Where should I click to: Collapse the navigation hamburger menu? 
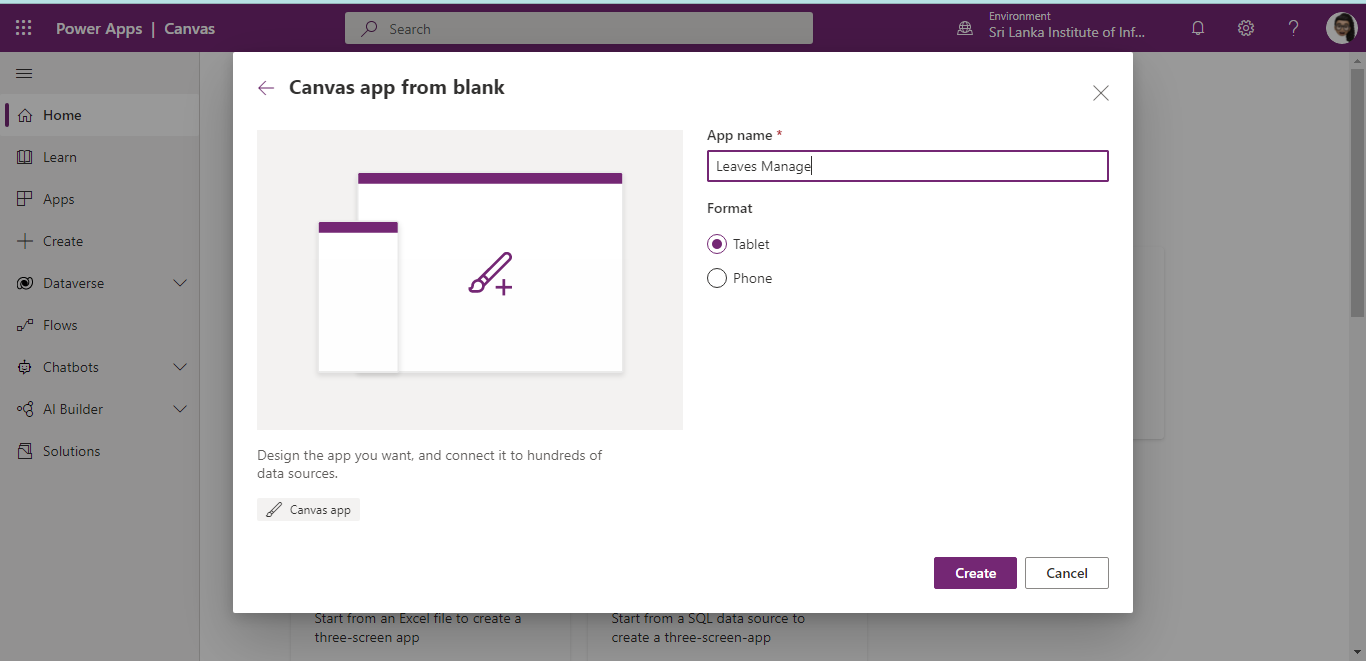[x=24, y=74]
